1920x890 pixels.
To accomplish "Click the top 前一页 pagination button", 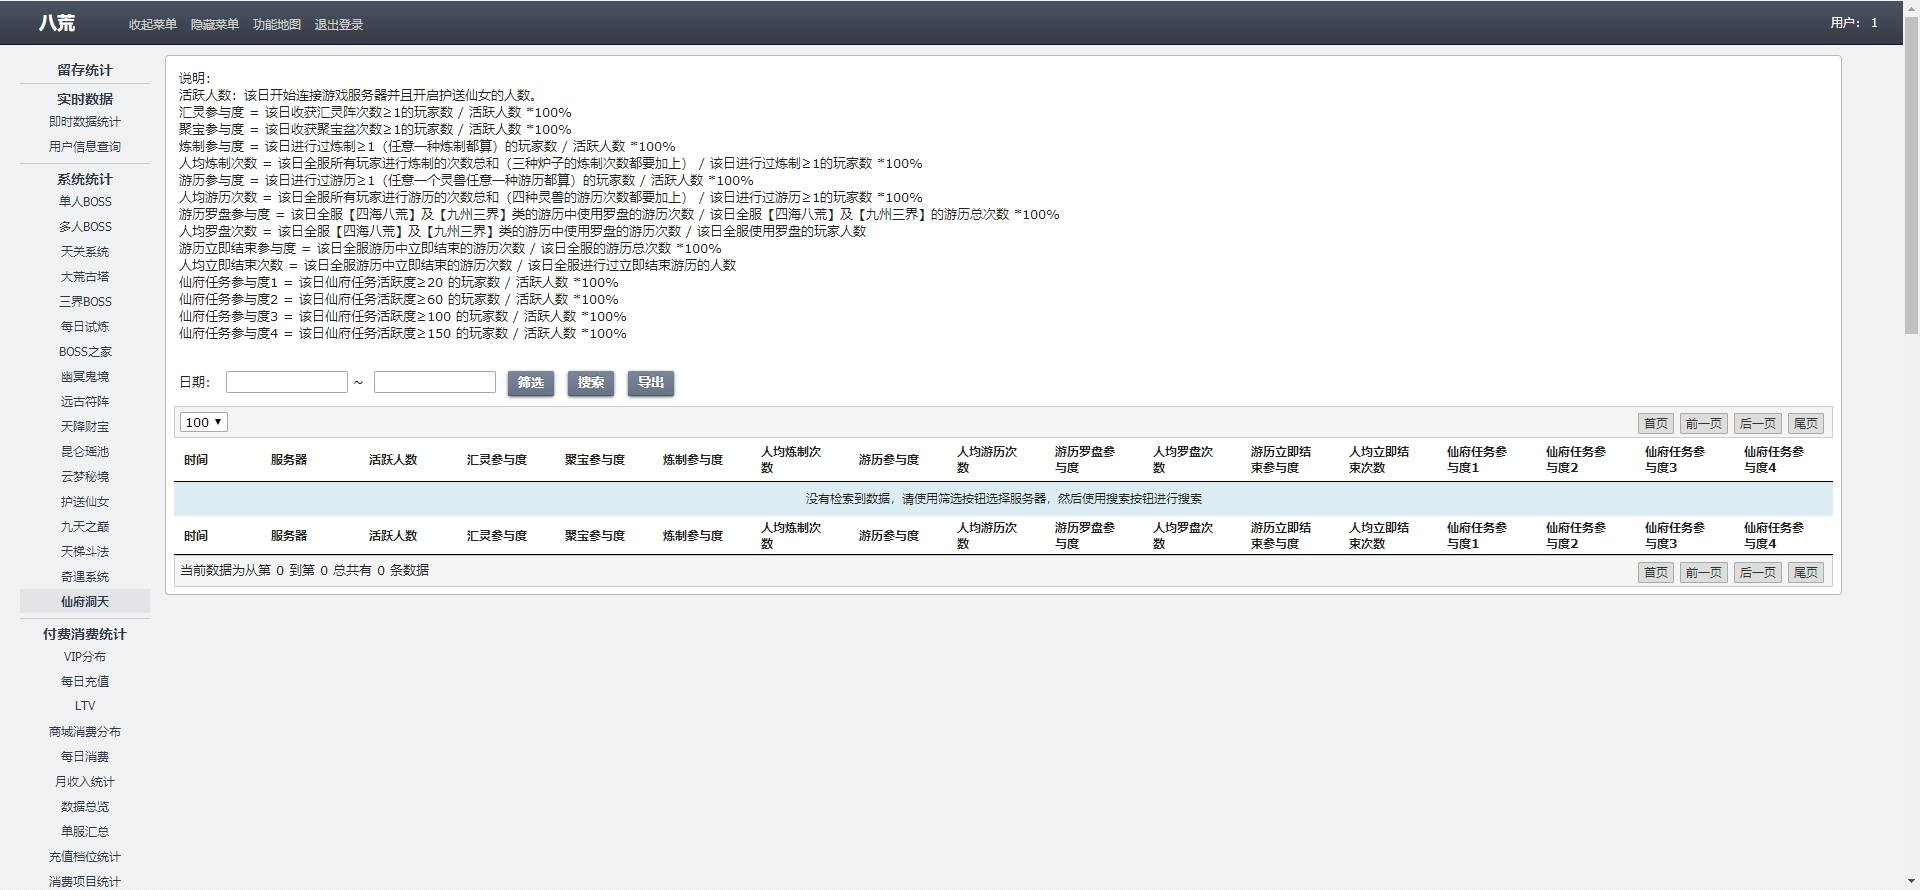I will [1704, 424].
